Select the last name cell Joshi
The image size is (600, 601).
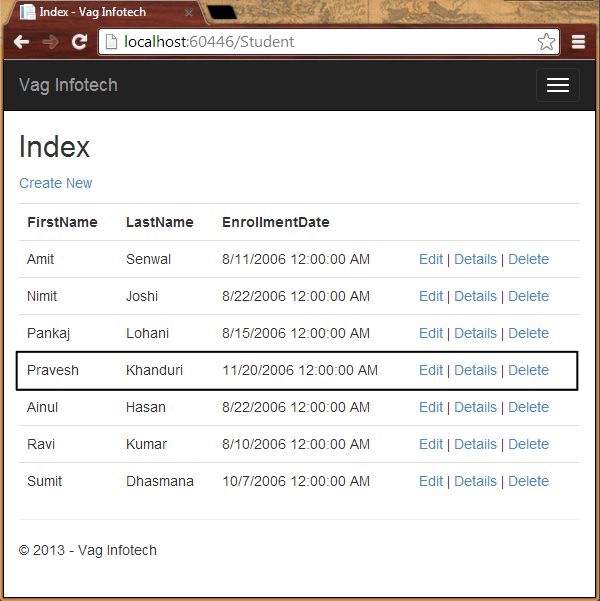click(142, 296)
